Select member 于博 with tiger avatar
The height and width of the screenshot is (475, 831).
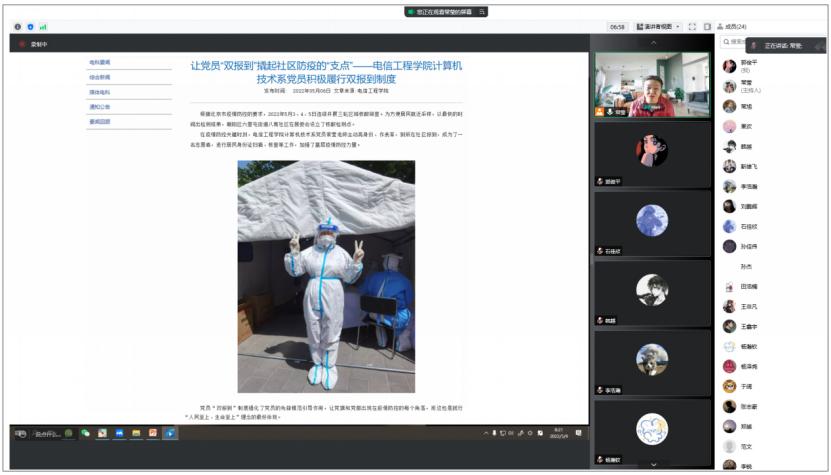coord(771,386)
